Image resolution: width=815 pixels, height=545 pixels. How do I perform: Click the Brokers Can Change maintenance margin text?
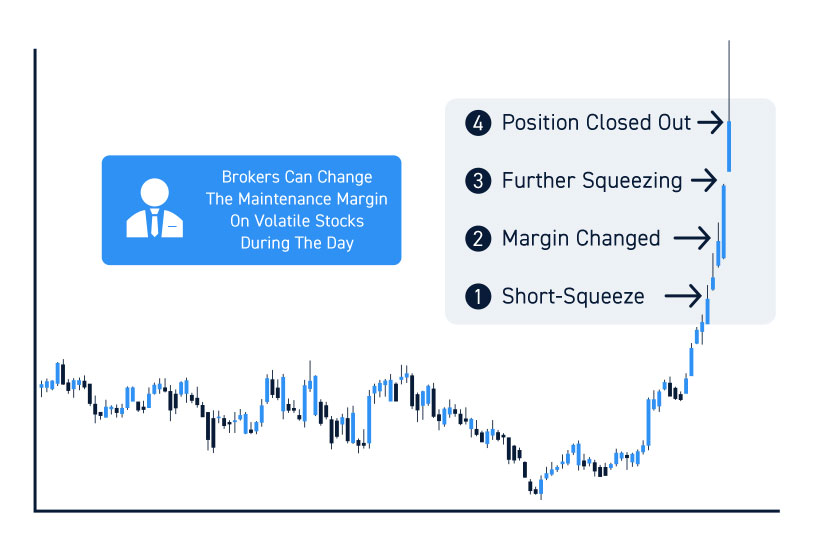(x=296, y=210)
